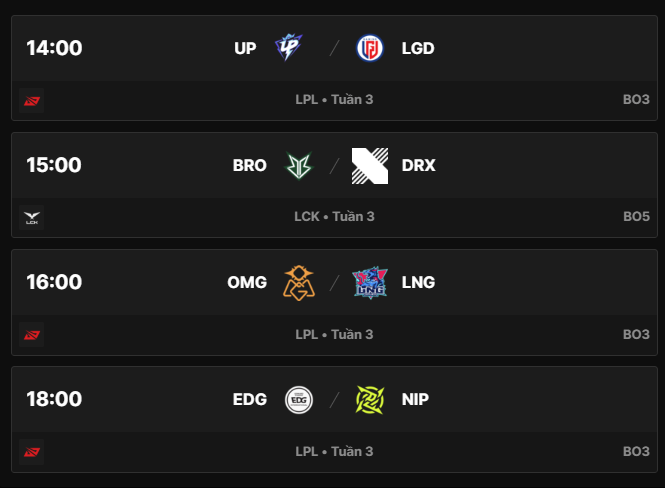This screenshot has height=488, width=665.
Task: Click the LCK • Tuần 3 label
Action: 334,217
